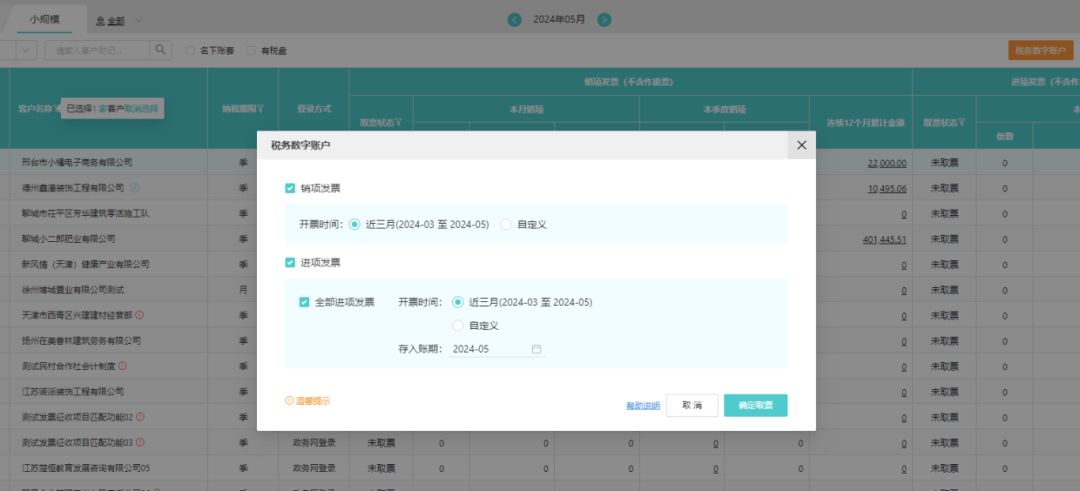
Task: Uncheck the 进项发票 checkbox
Action: pos(290,262)
